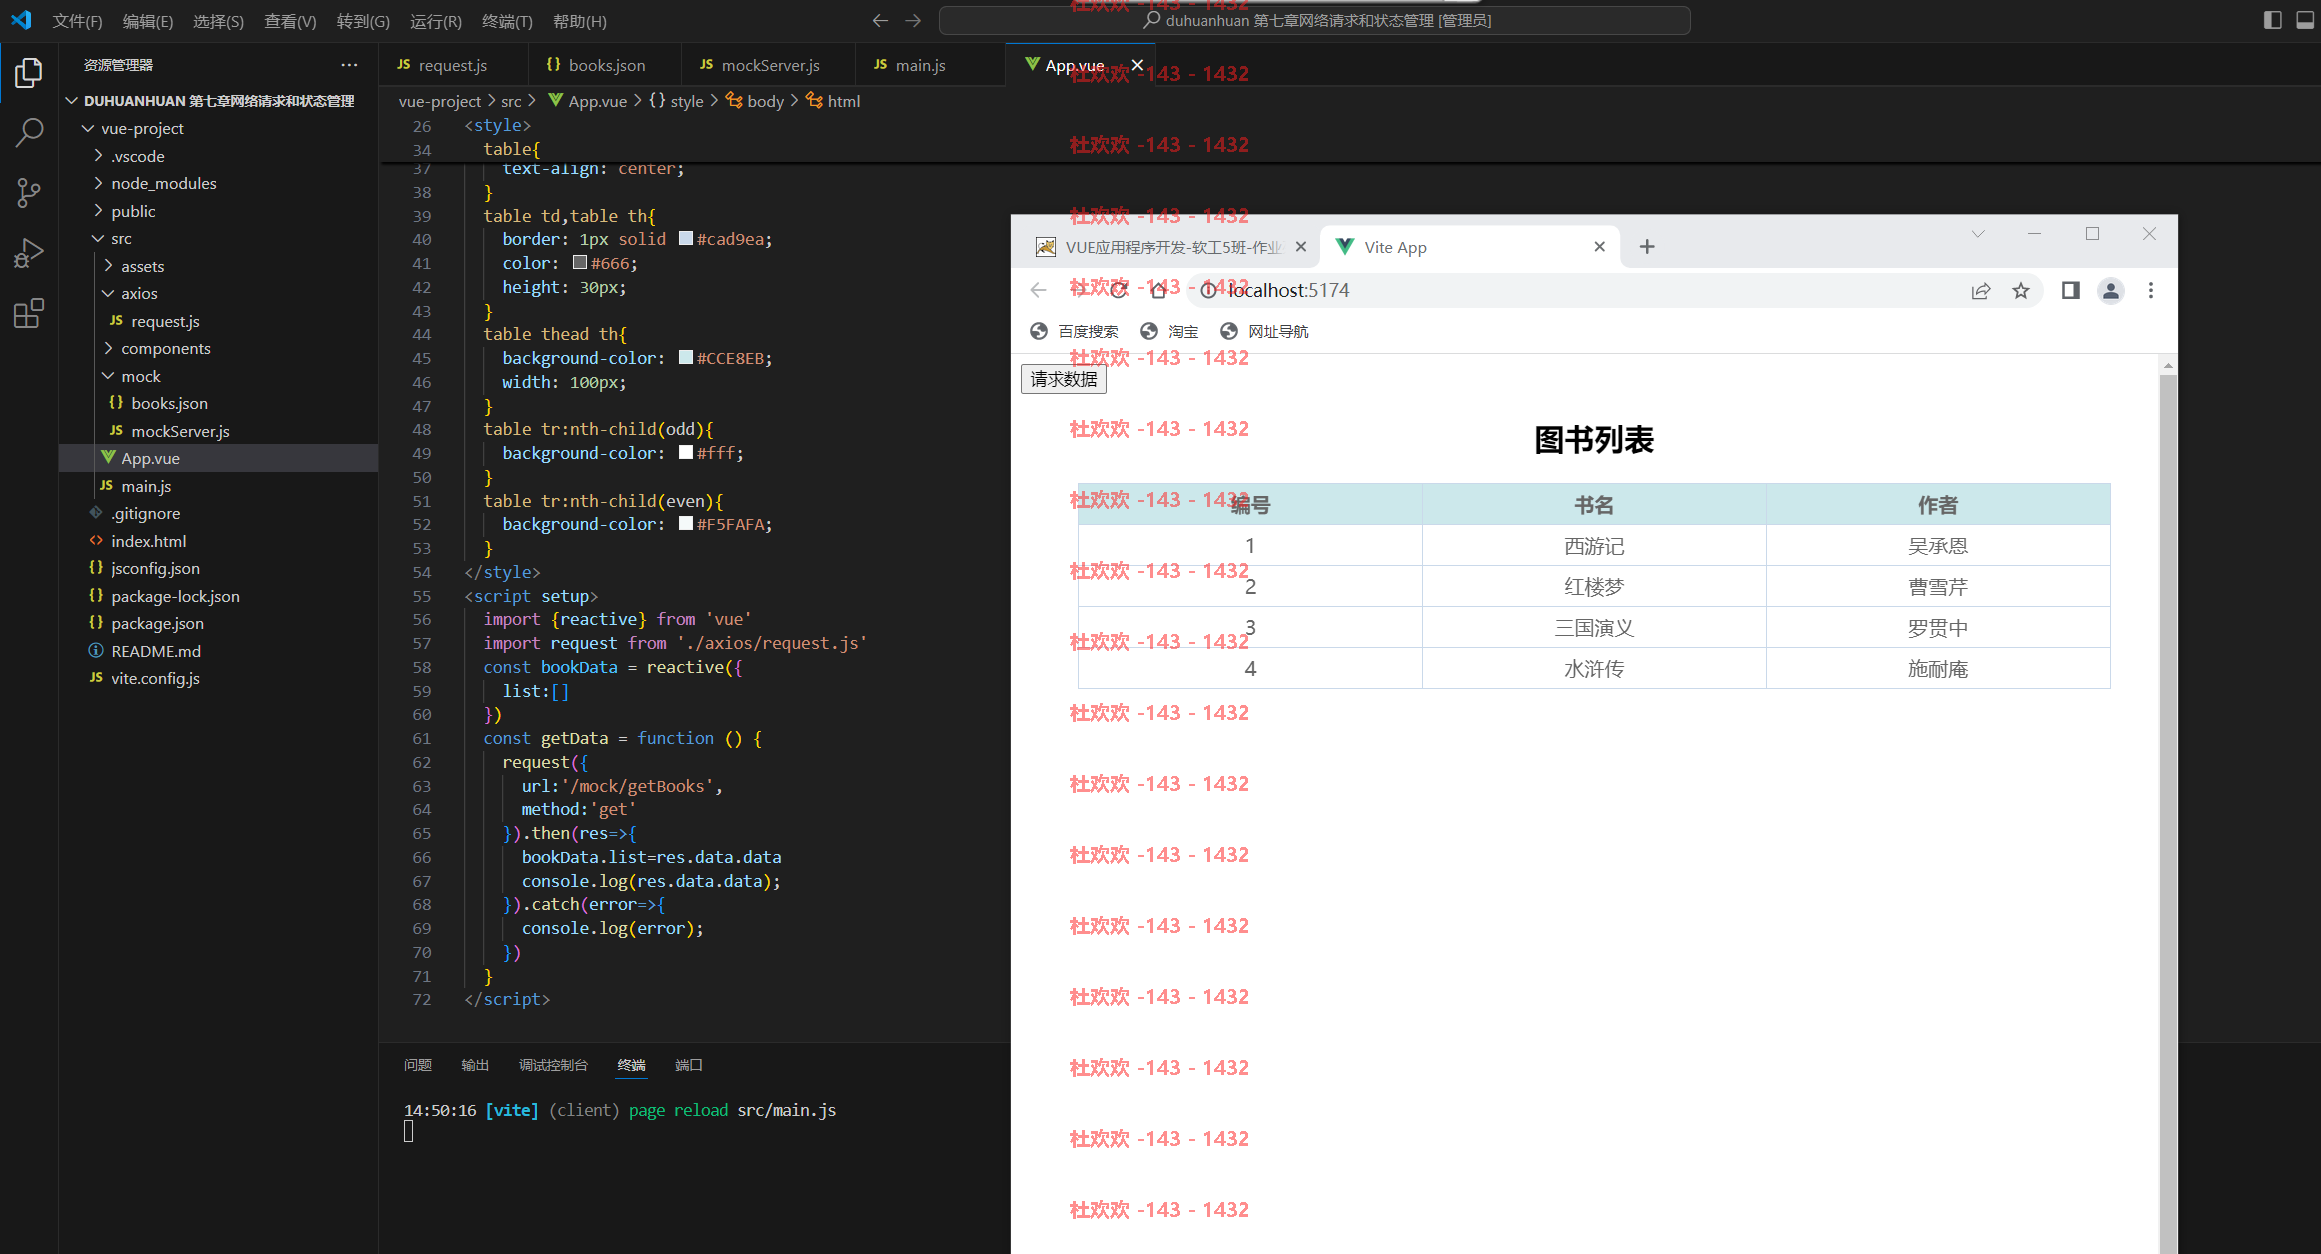Switch to 问题 panel tab

click(418, 1065)
